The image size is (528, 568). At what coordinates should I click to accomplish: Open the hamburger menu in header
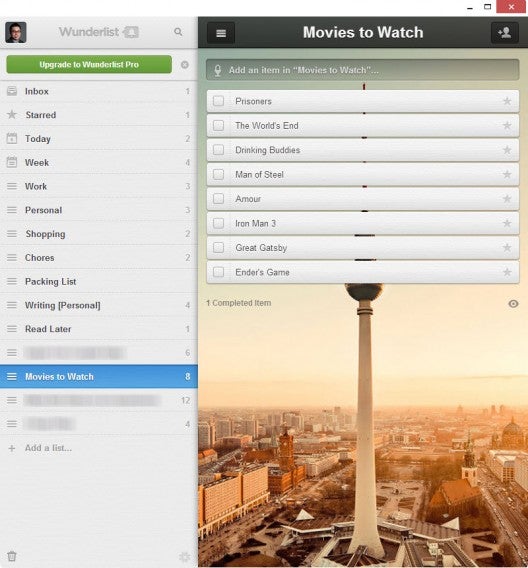[x=221, y=33]
